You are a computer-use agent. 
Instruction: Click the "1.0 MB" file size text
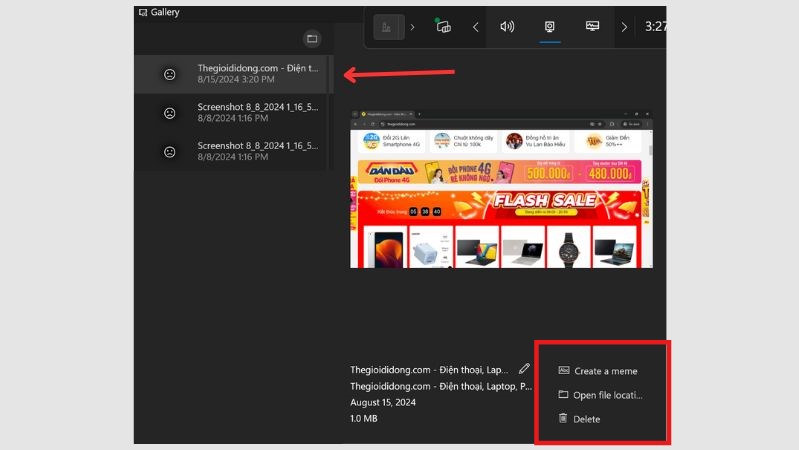tap(364, 418)
